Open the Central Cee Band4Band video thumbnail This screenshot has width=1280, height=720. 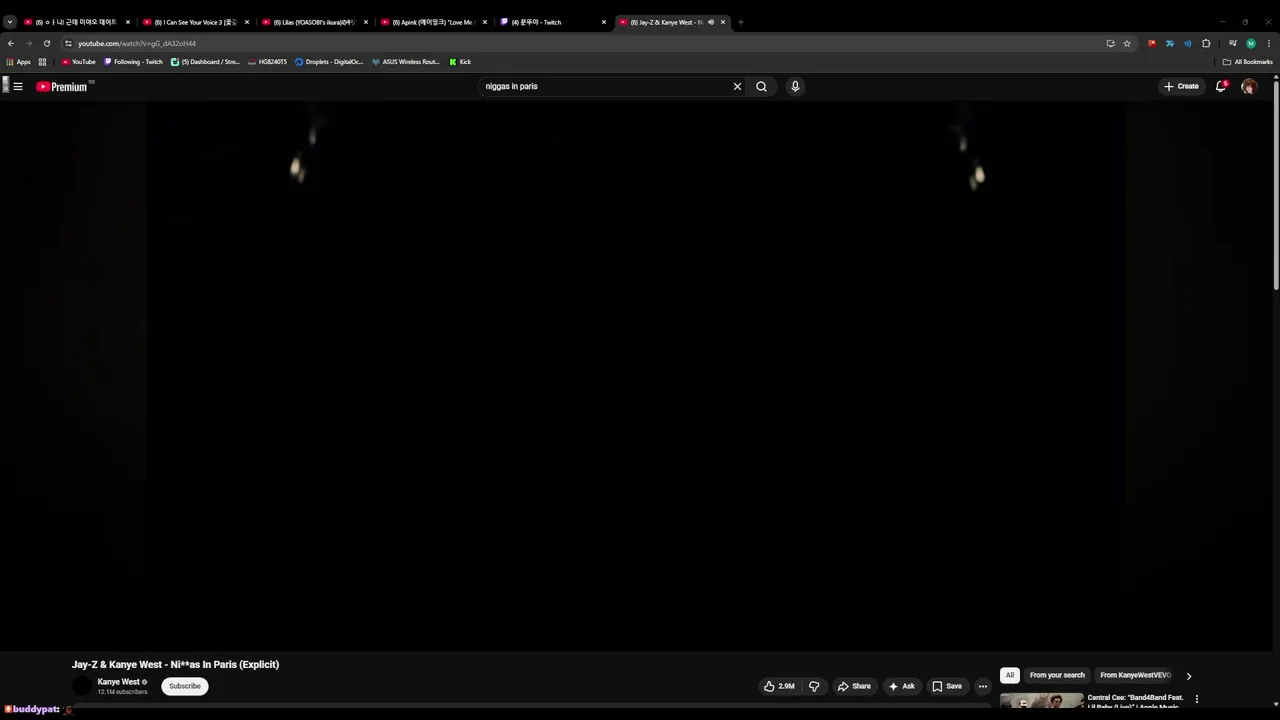coord(1041,701)
